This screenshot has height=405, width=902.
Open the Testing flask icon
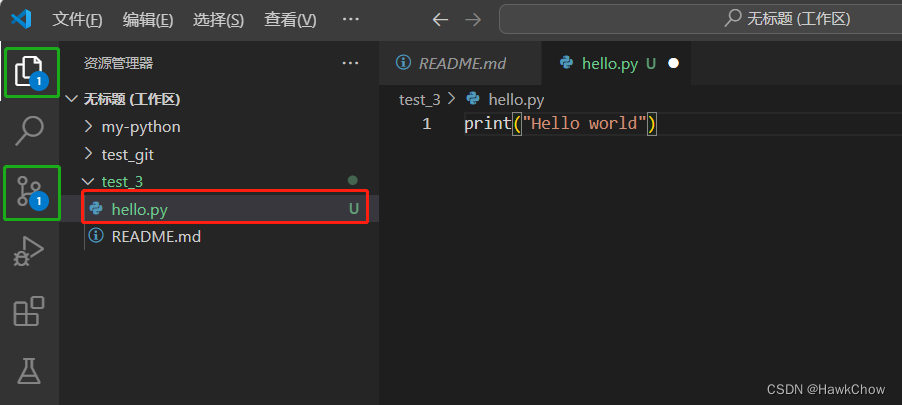29,371
